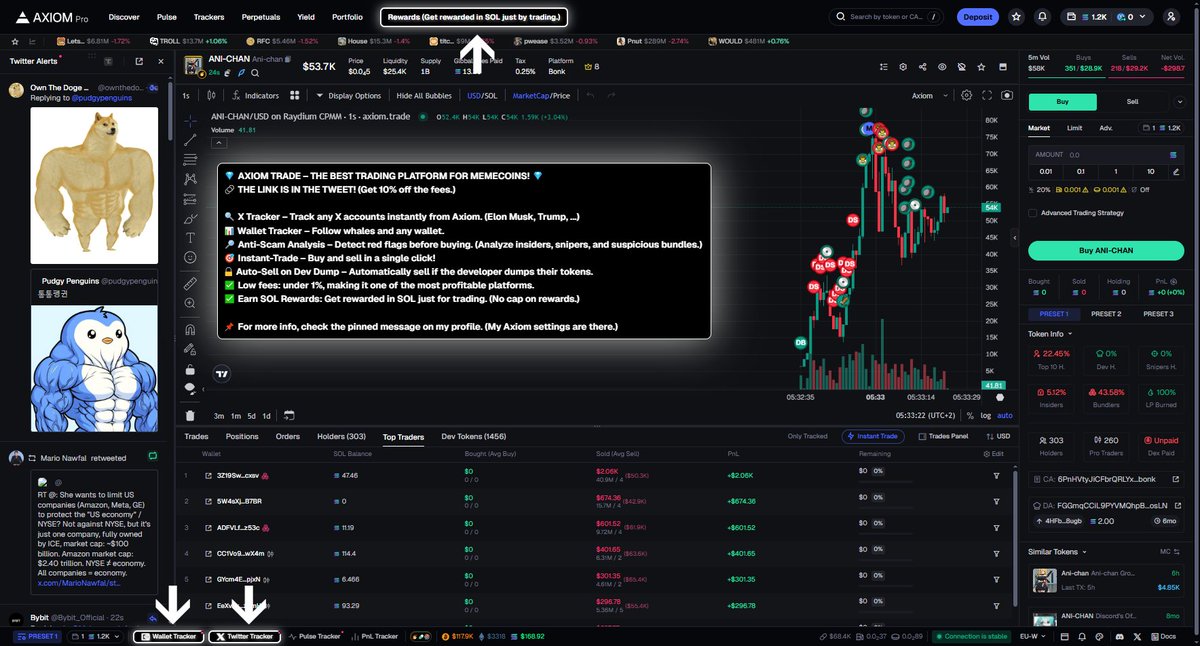The height and width of the screenshot is (646, 1200).
Task: Toggle log scale on chart
Action: tap(986, 415)
